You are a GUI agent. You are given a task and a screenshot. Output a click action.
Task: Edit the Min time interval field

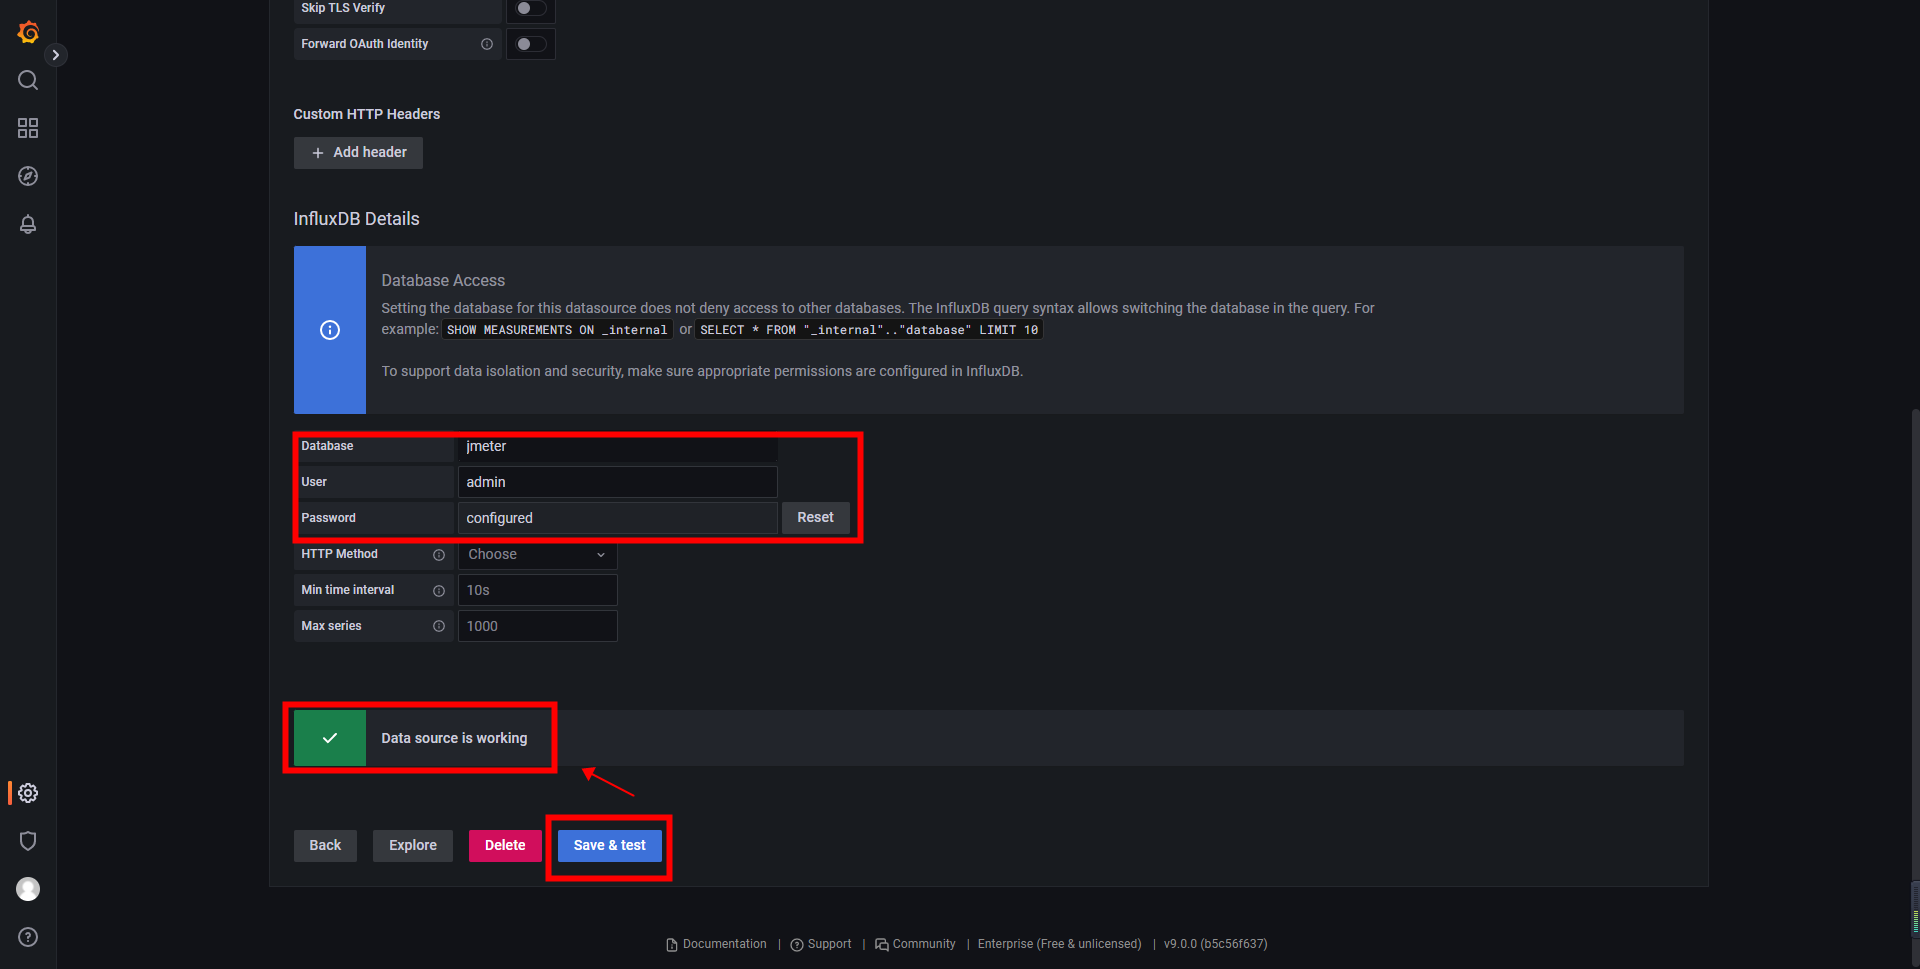(537, 590)
